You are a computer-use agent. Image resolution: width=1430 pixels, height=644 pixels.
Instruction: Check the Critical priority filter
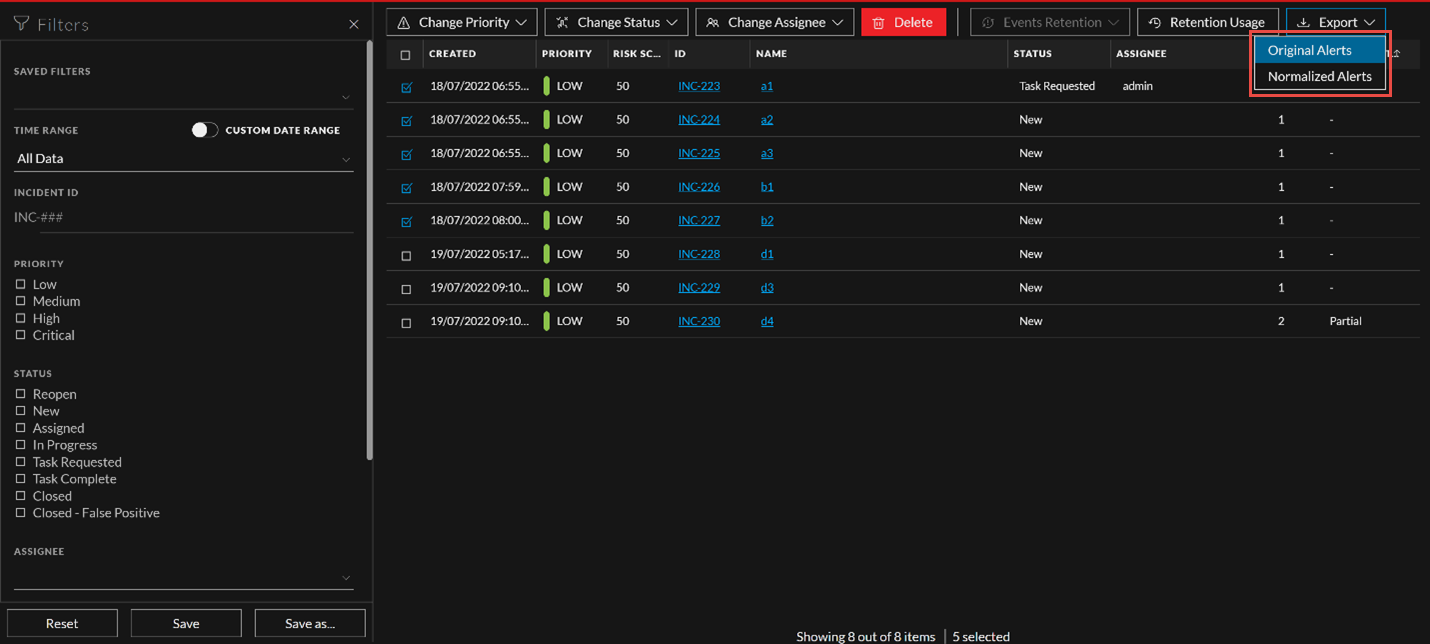coord(20,335)
